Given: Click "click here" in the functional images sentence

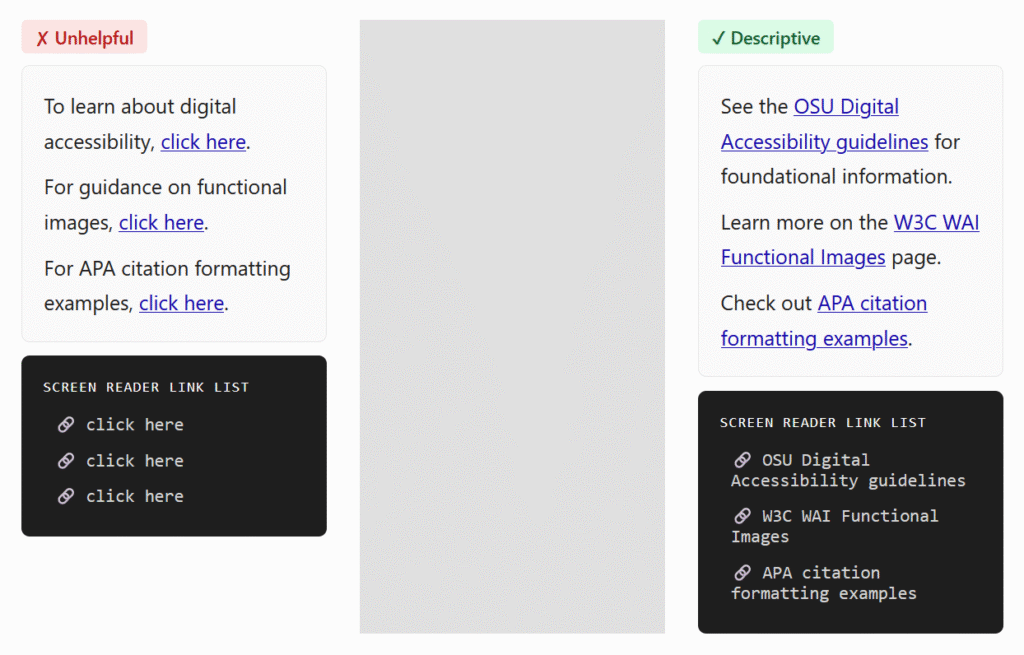Looking at the screenshot, I should click(161, 222).
